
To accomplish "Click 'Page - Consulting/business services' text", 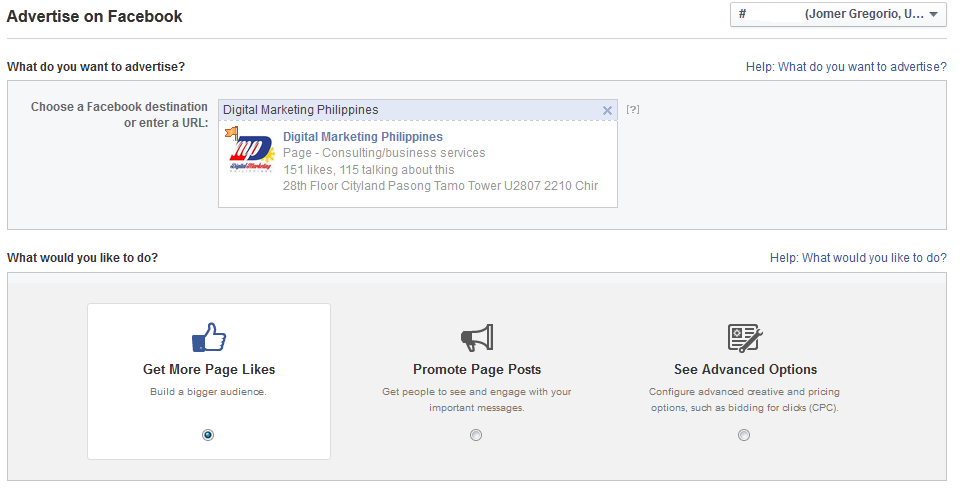I will [384, 153].
